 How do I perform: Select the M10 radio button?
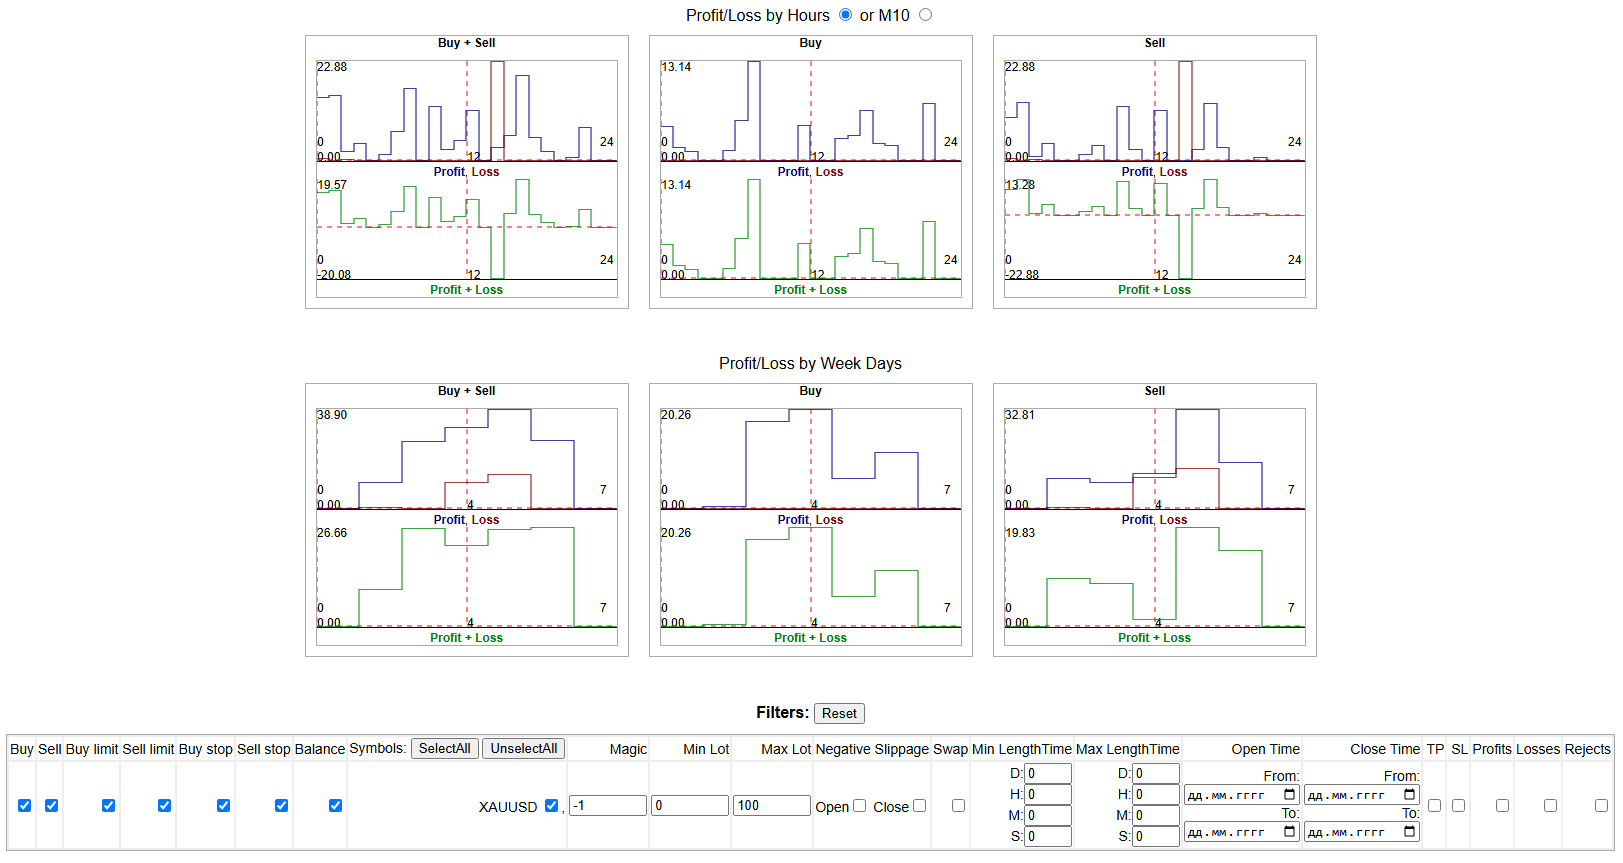(925, 15)
